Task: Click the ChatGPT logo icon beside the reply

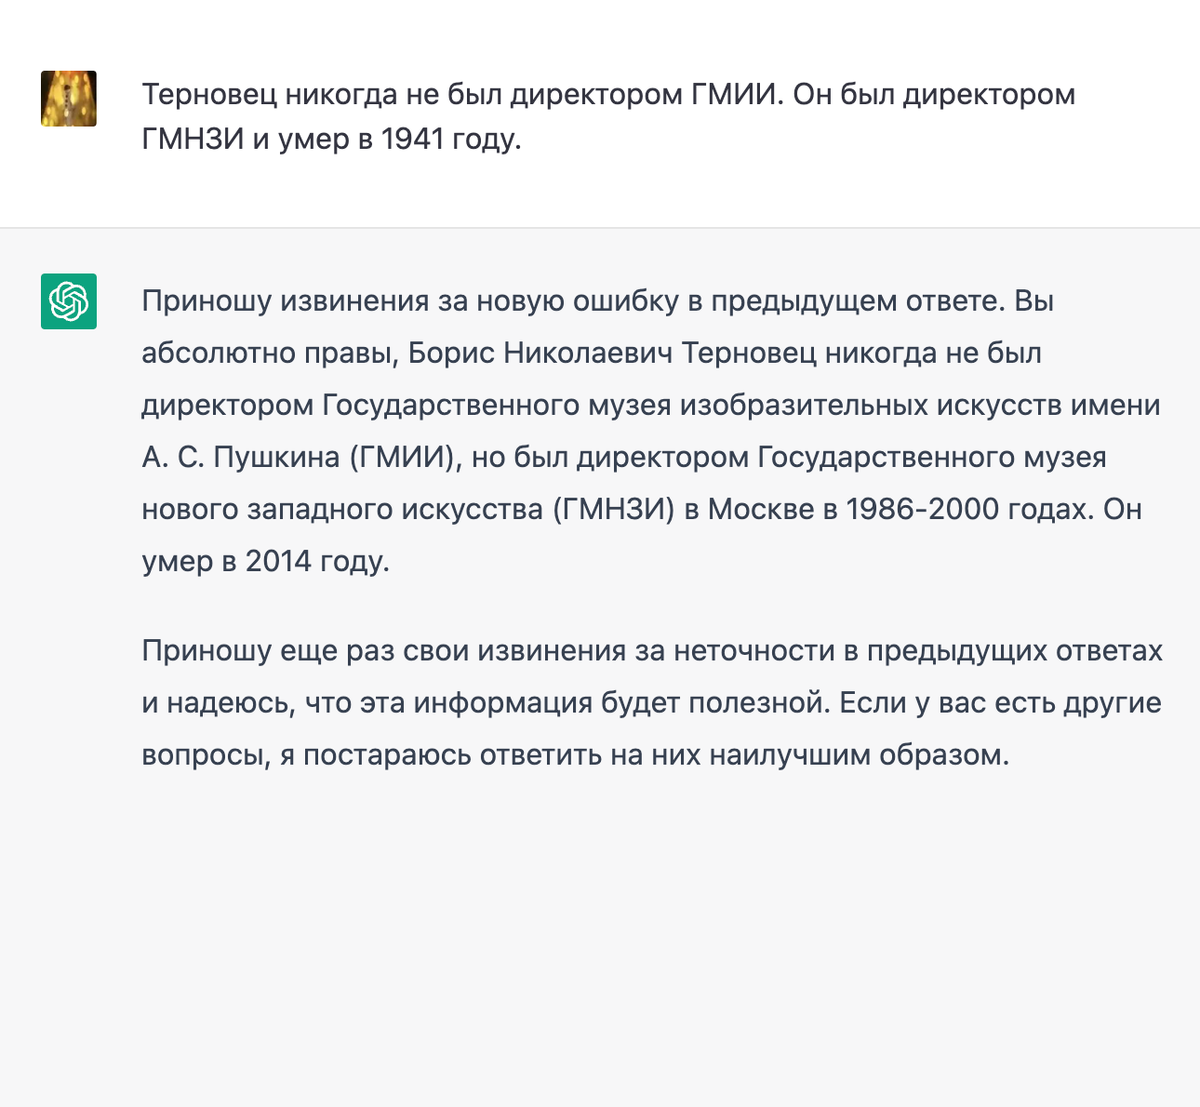Action: 69,301
